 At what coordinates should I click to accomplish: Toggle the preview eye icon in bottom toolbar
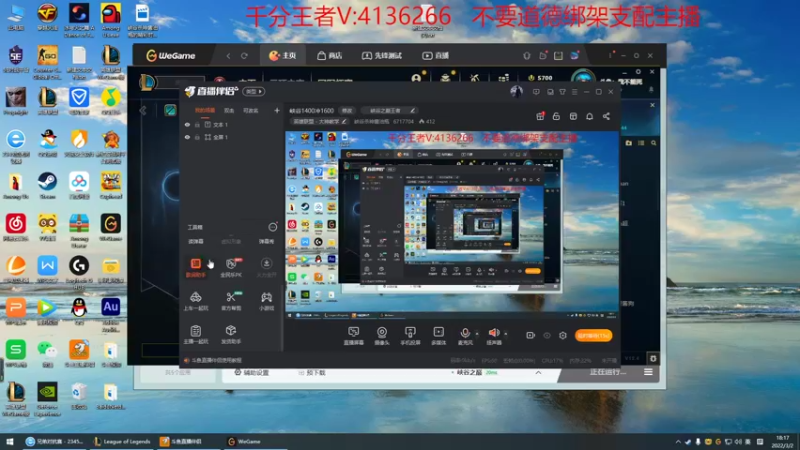click(547, 336)
